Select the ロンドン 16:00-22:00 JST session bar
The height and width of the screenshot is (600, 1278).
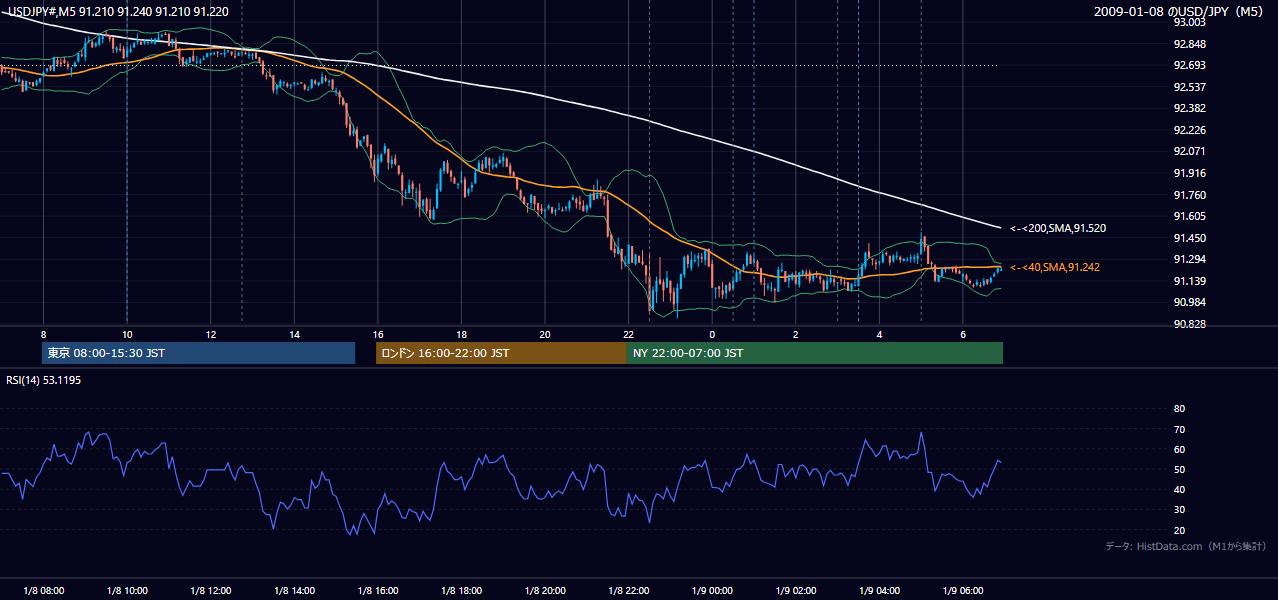click(x=501, y=353)
